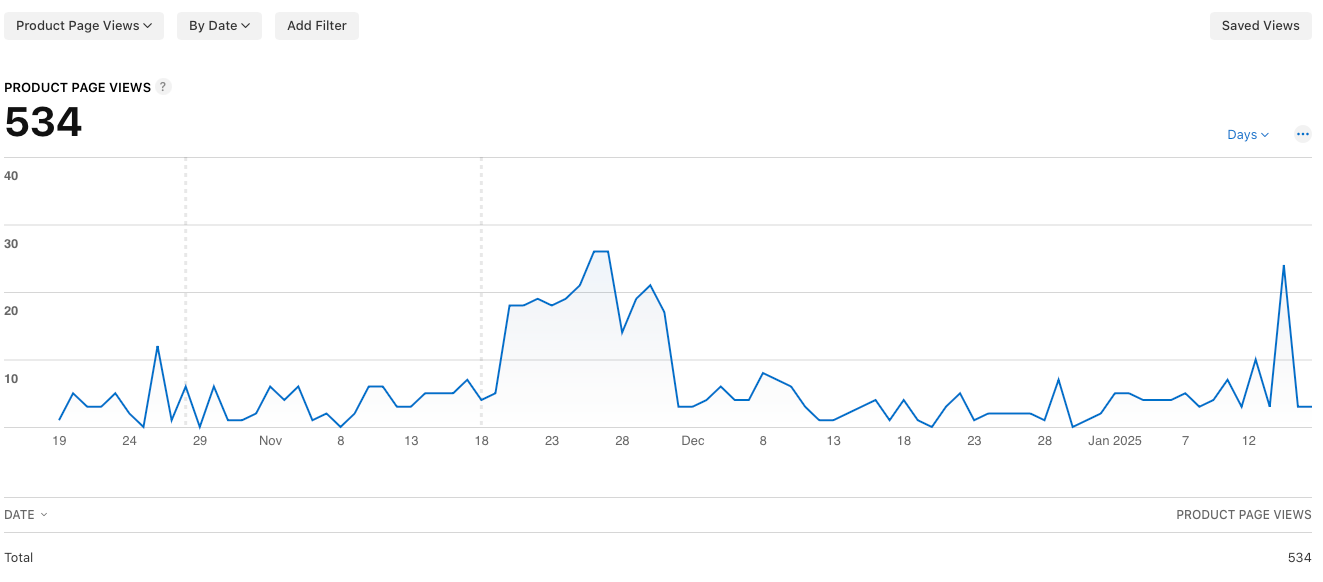This screenshot has height=582, width=1323.
Task: Open the Product Page Views metric dropdown
Action: 84,25
